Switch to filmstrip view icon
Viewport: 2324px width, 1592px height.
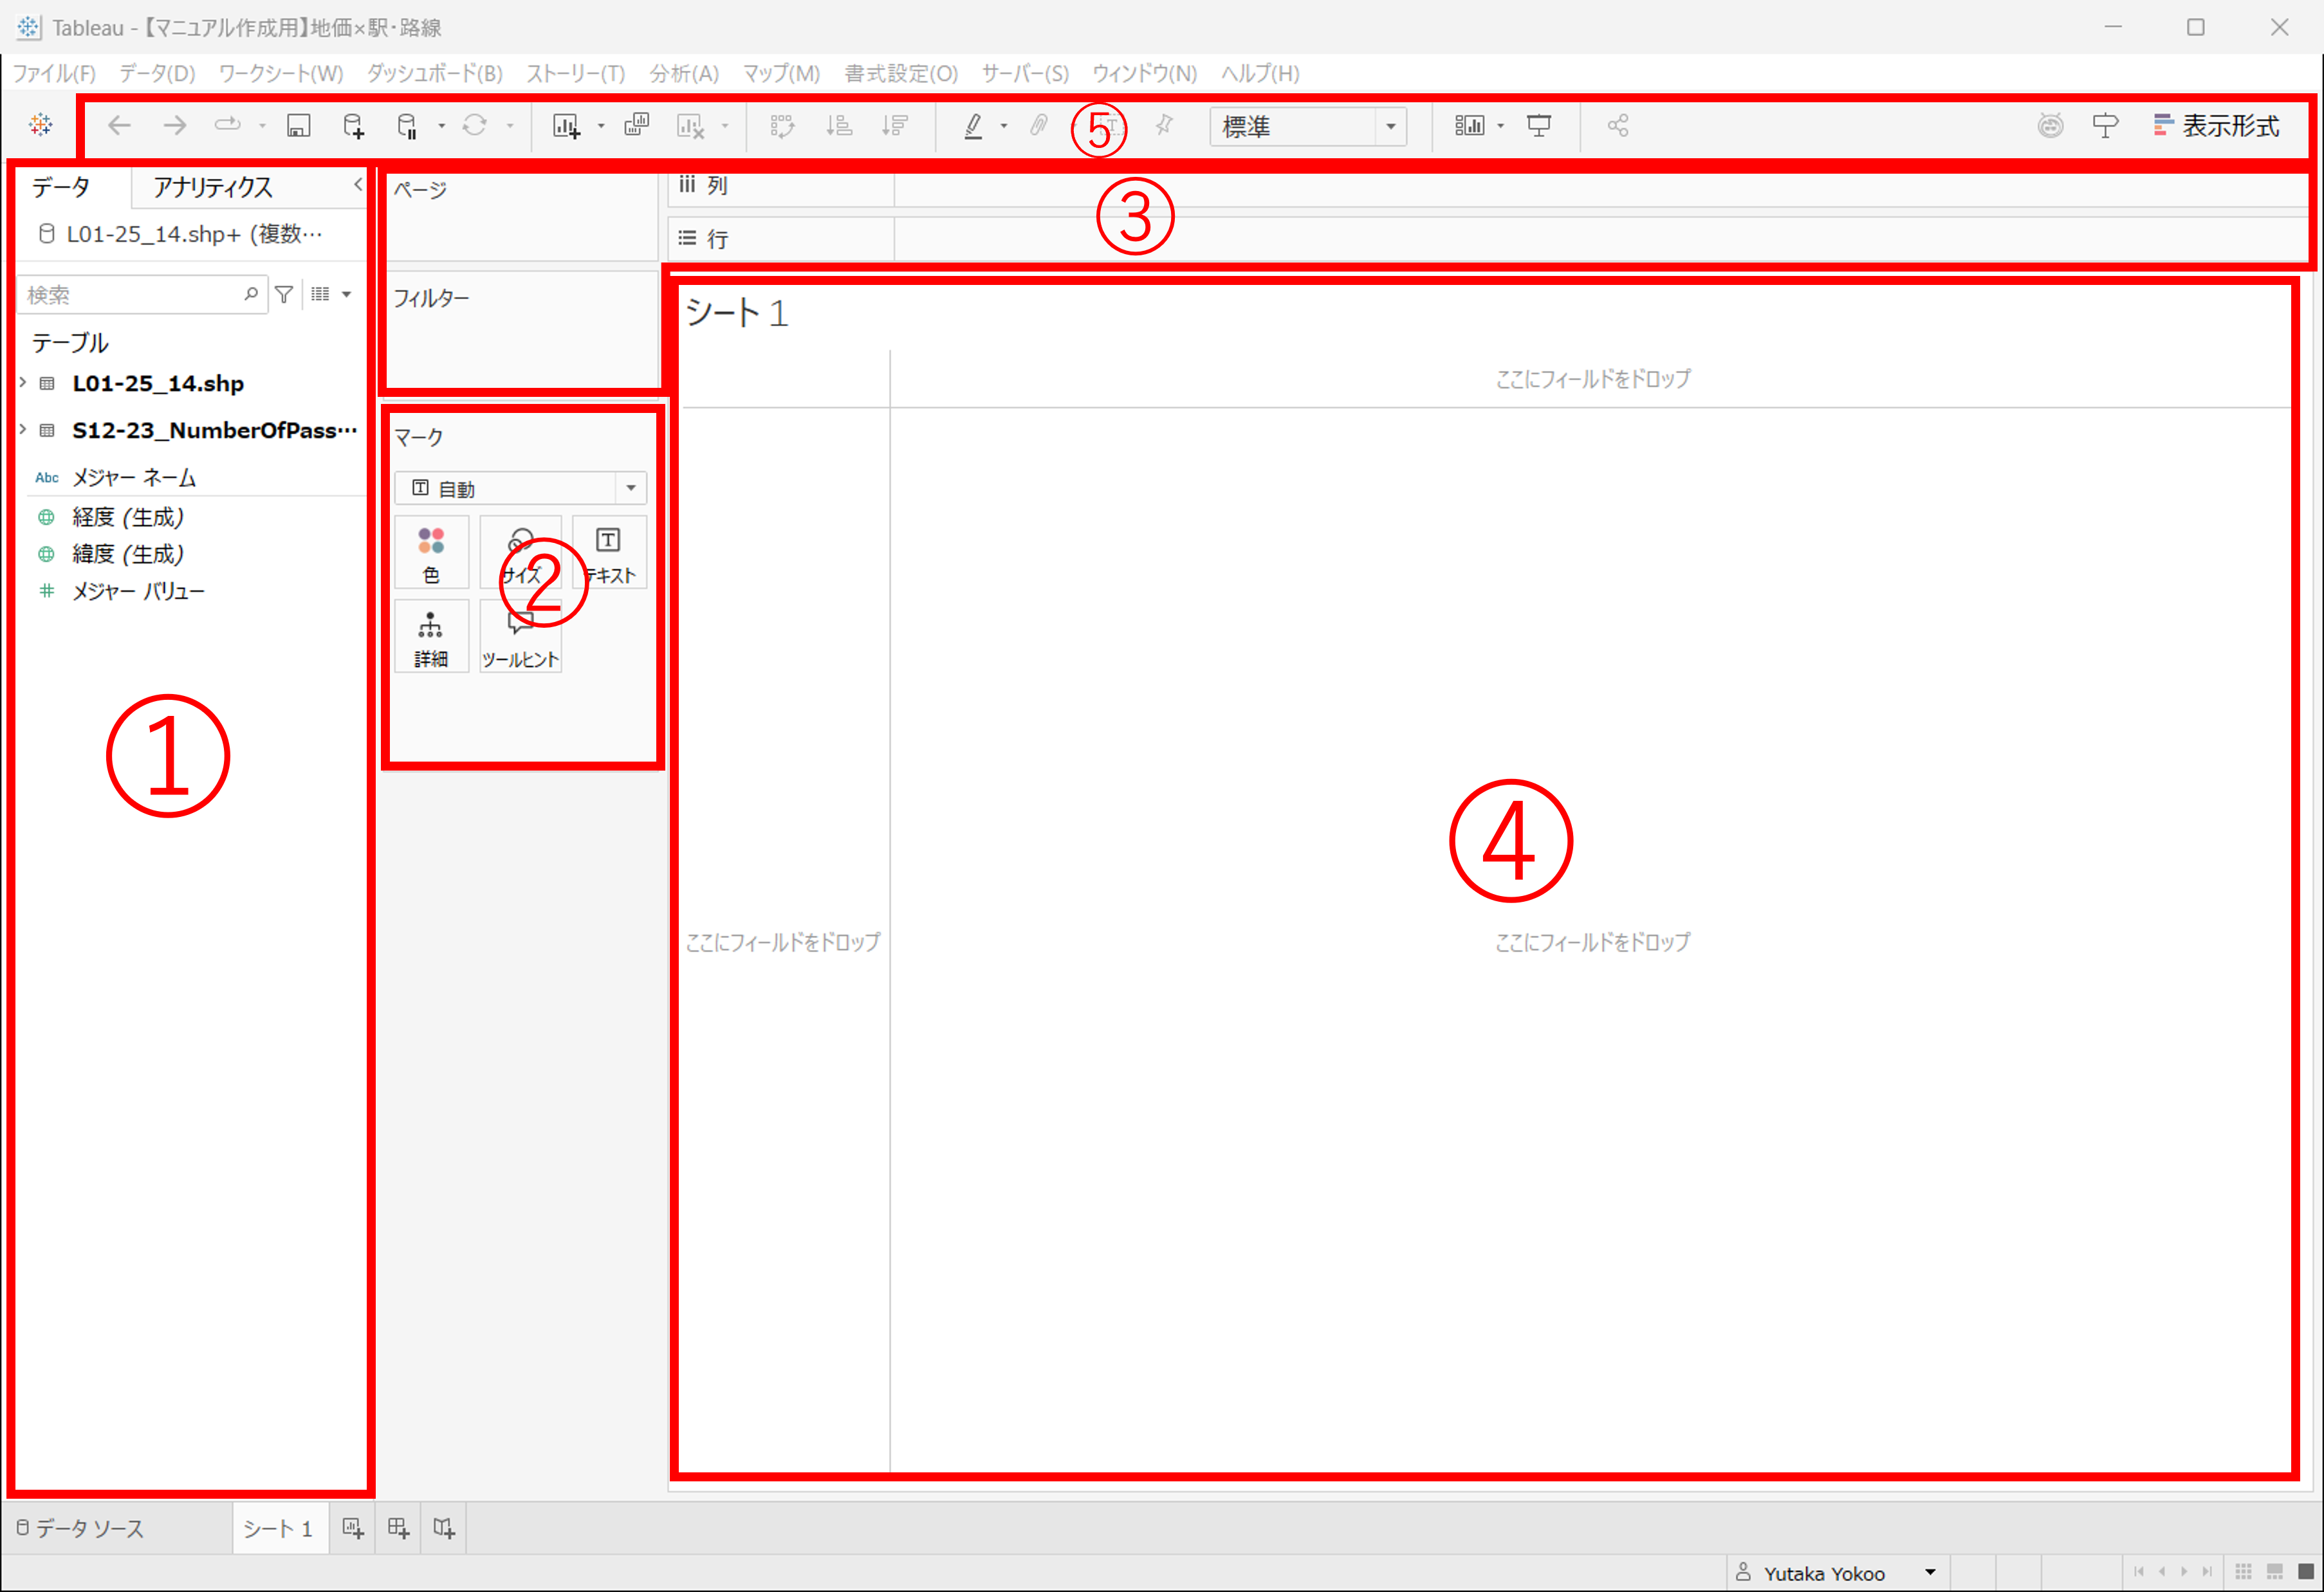point(2274,1571)
